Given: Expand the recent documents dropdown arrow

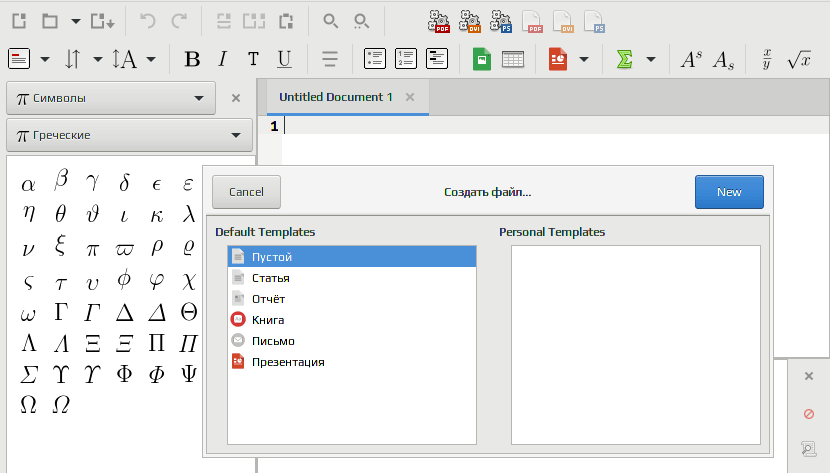Looking at the screenshot, I should pos(76,22).
